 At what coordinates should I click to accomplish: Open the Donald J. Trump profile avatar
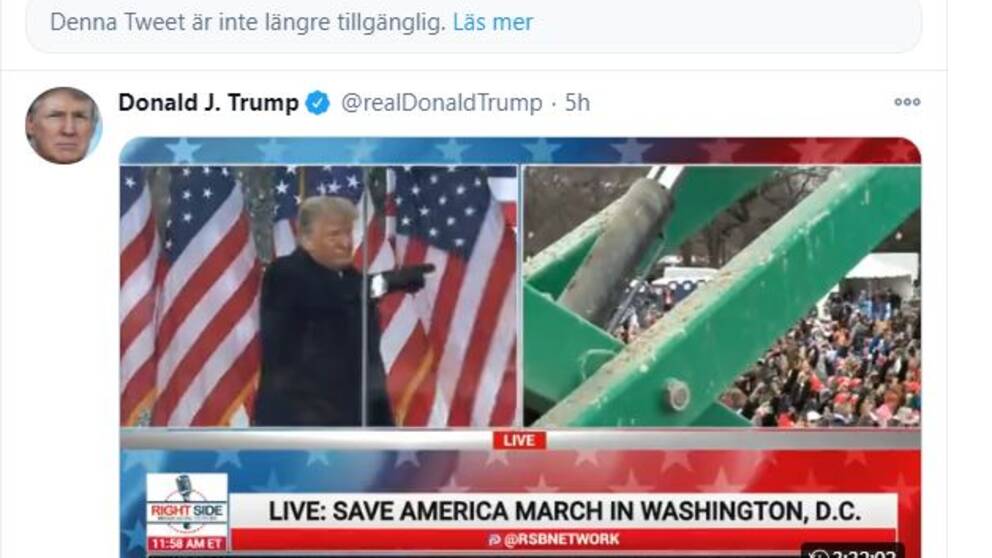(x=63, y=125)
